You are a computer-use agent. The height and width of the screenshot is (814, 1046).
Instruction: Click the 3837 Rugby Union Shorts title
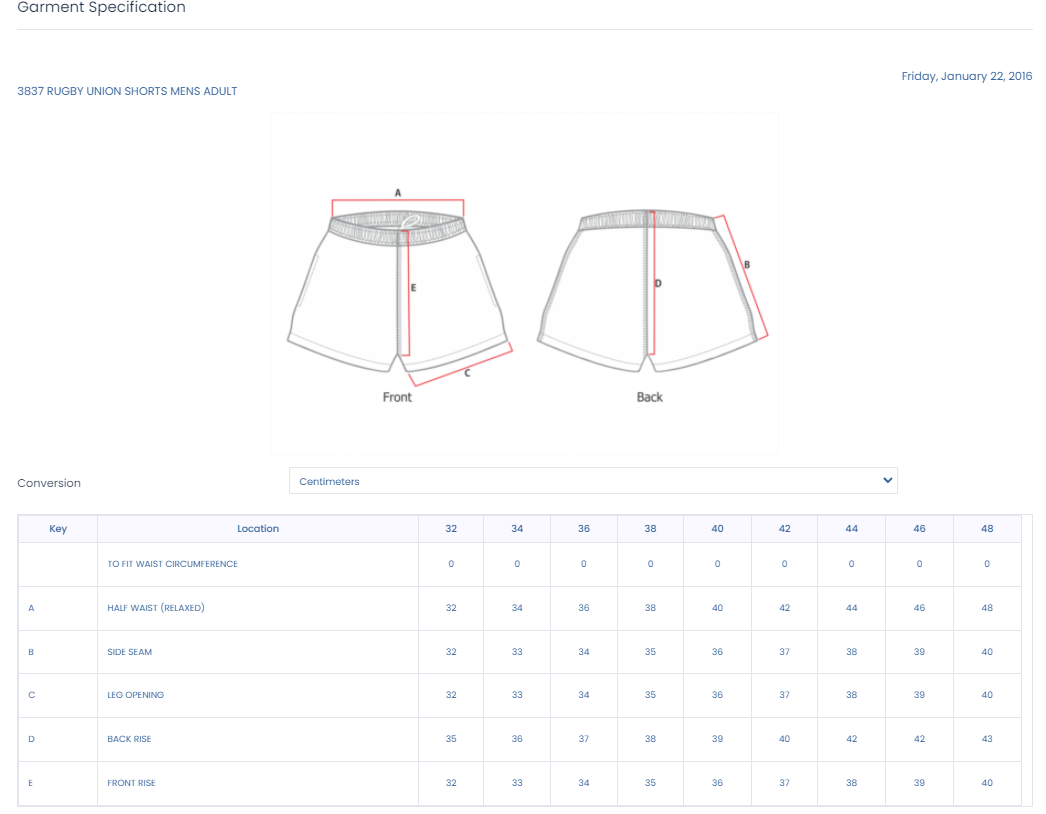(127, 91)
